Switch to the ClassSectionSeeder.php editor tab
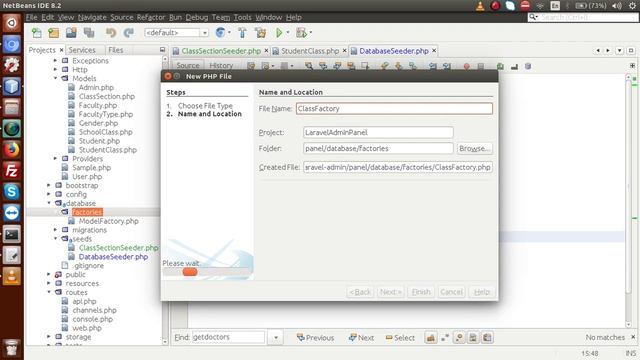 pos(221,51)
